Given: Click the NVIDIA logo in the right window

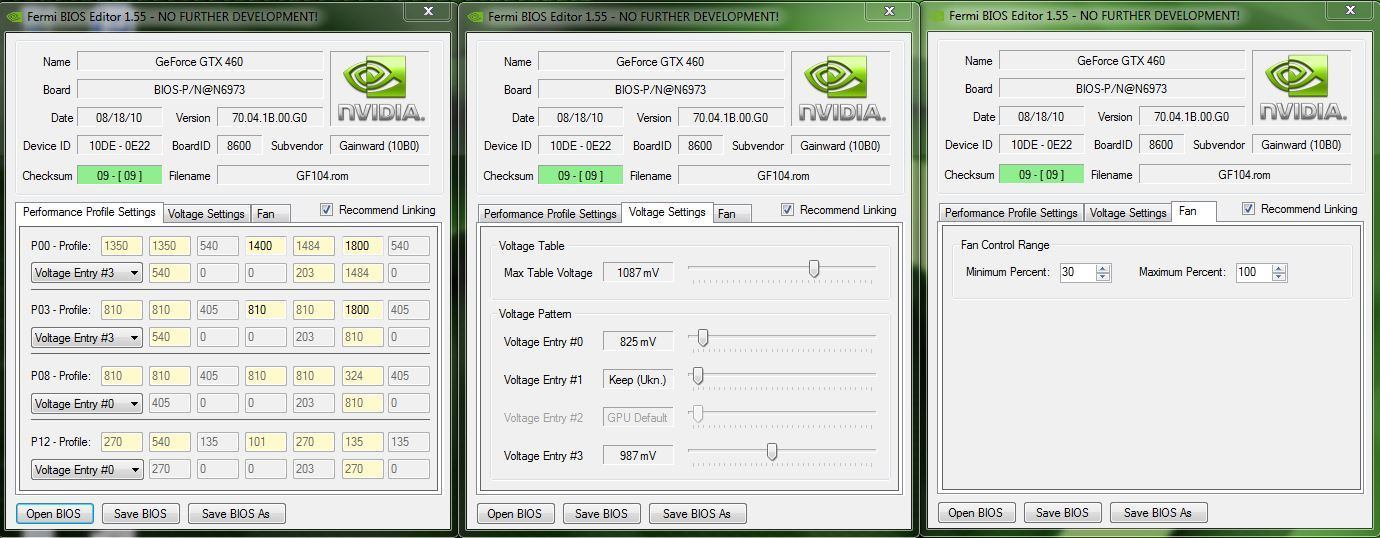Looking at the screenshot, I should (x=1303, y=88).
